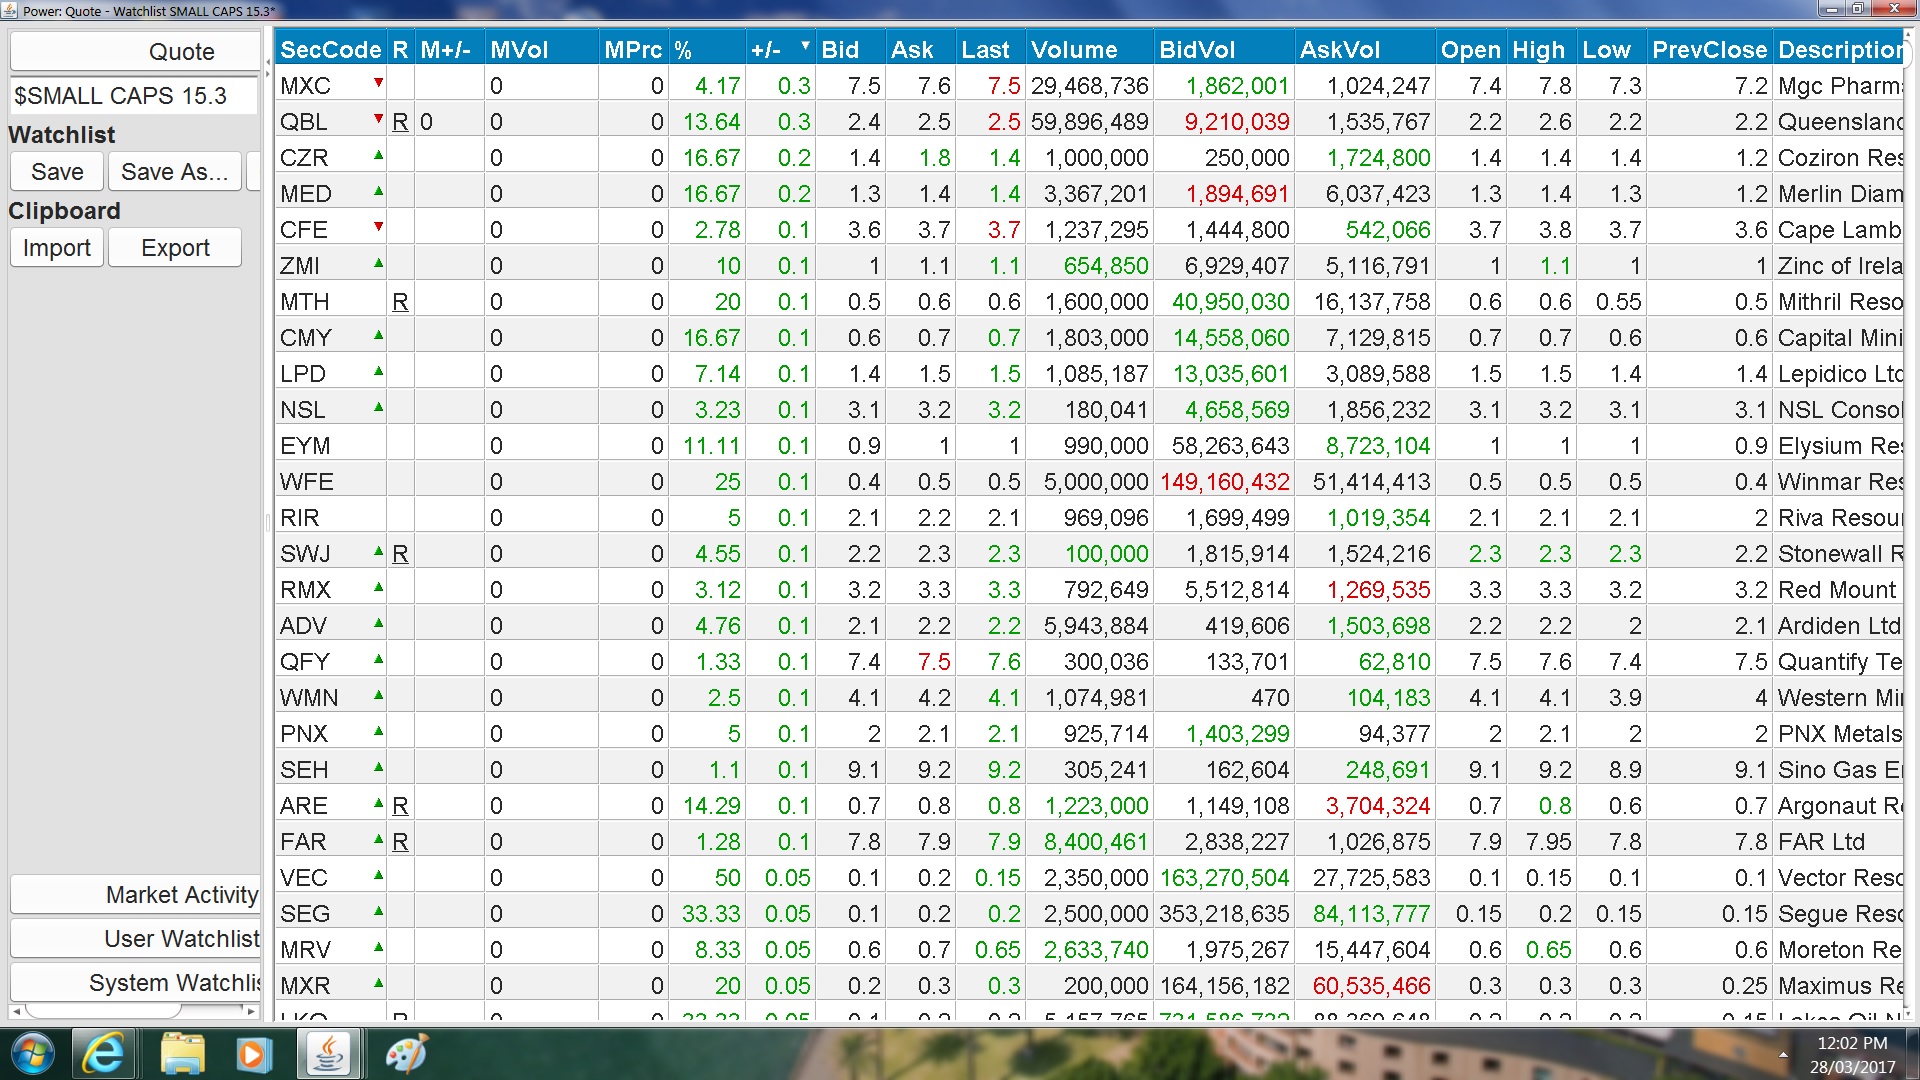Click green up arrow indicator for QFY
Image resolution: width=1920 pixels, height=1080 pixels.
point(378,659)
